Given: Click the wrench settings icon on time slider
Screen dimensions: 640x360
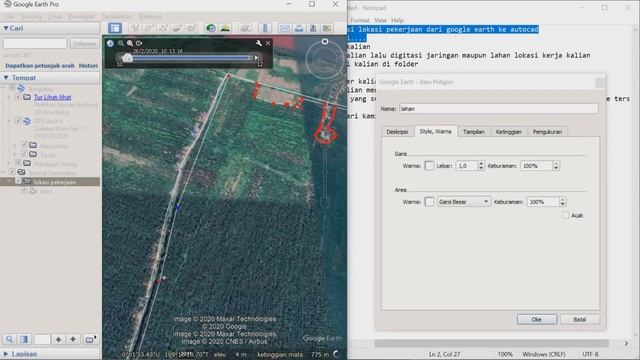Looking at the screenshot, I should coord(259,43).
